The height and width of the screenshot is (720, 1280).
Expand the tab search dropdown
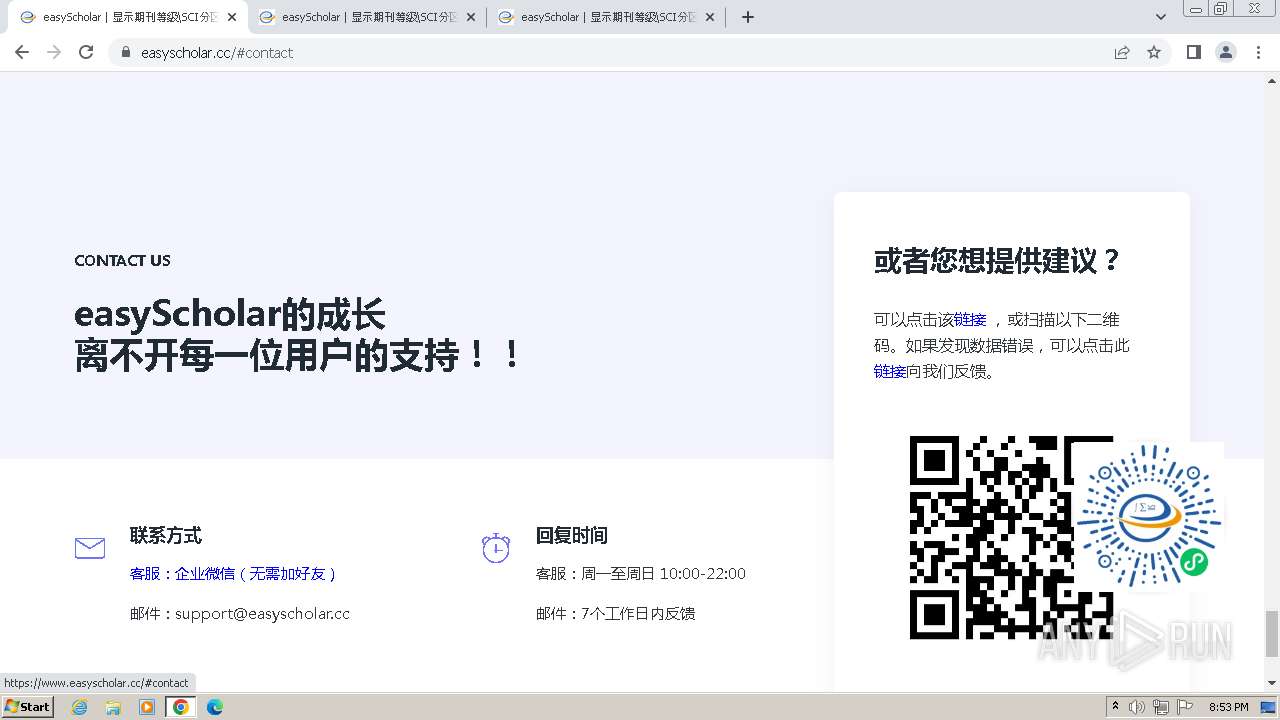point(1161,17)
